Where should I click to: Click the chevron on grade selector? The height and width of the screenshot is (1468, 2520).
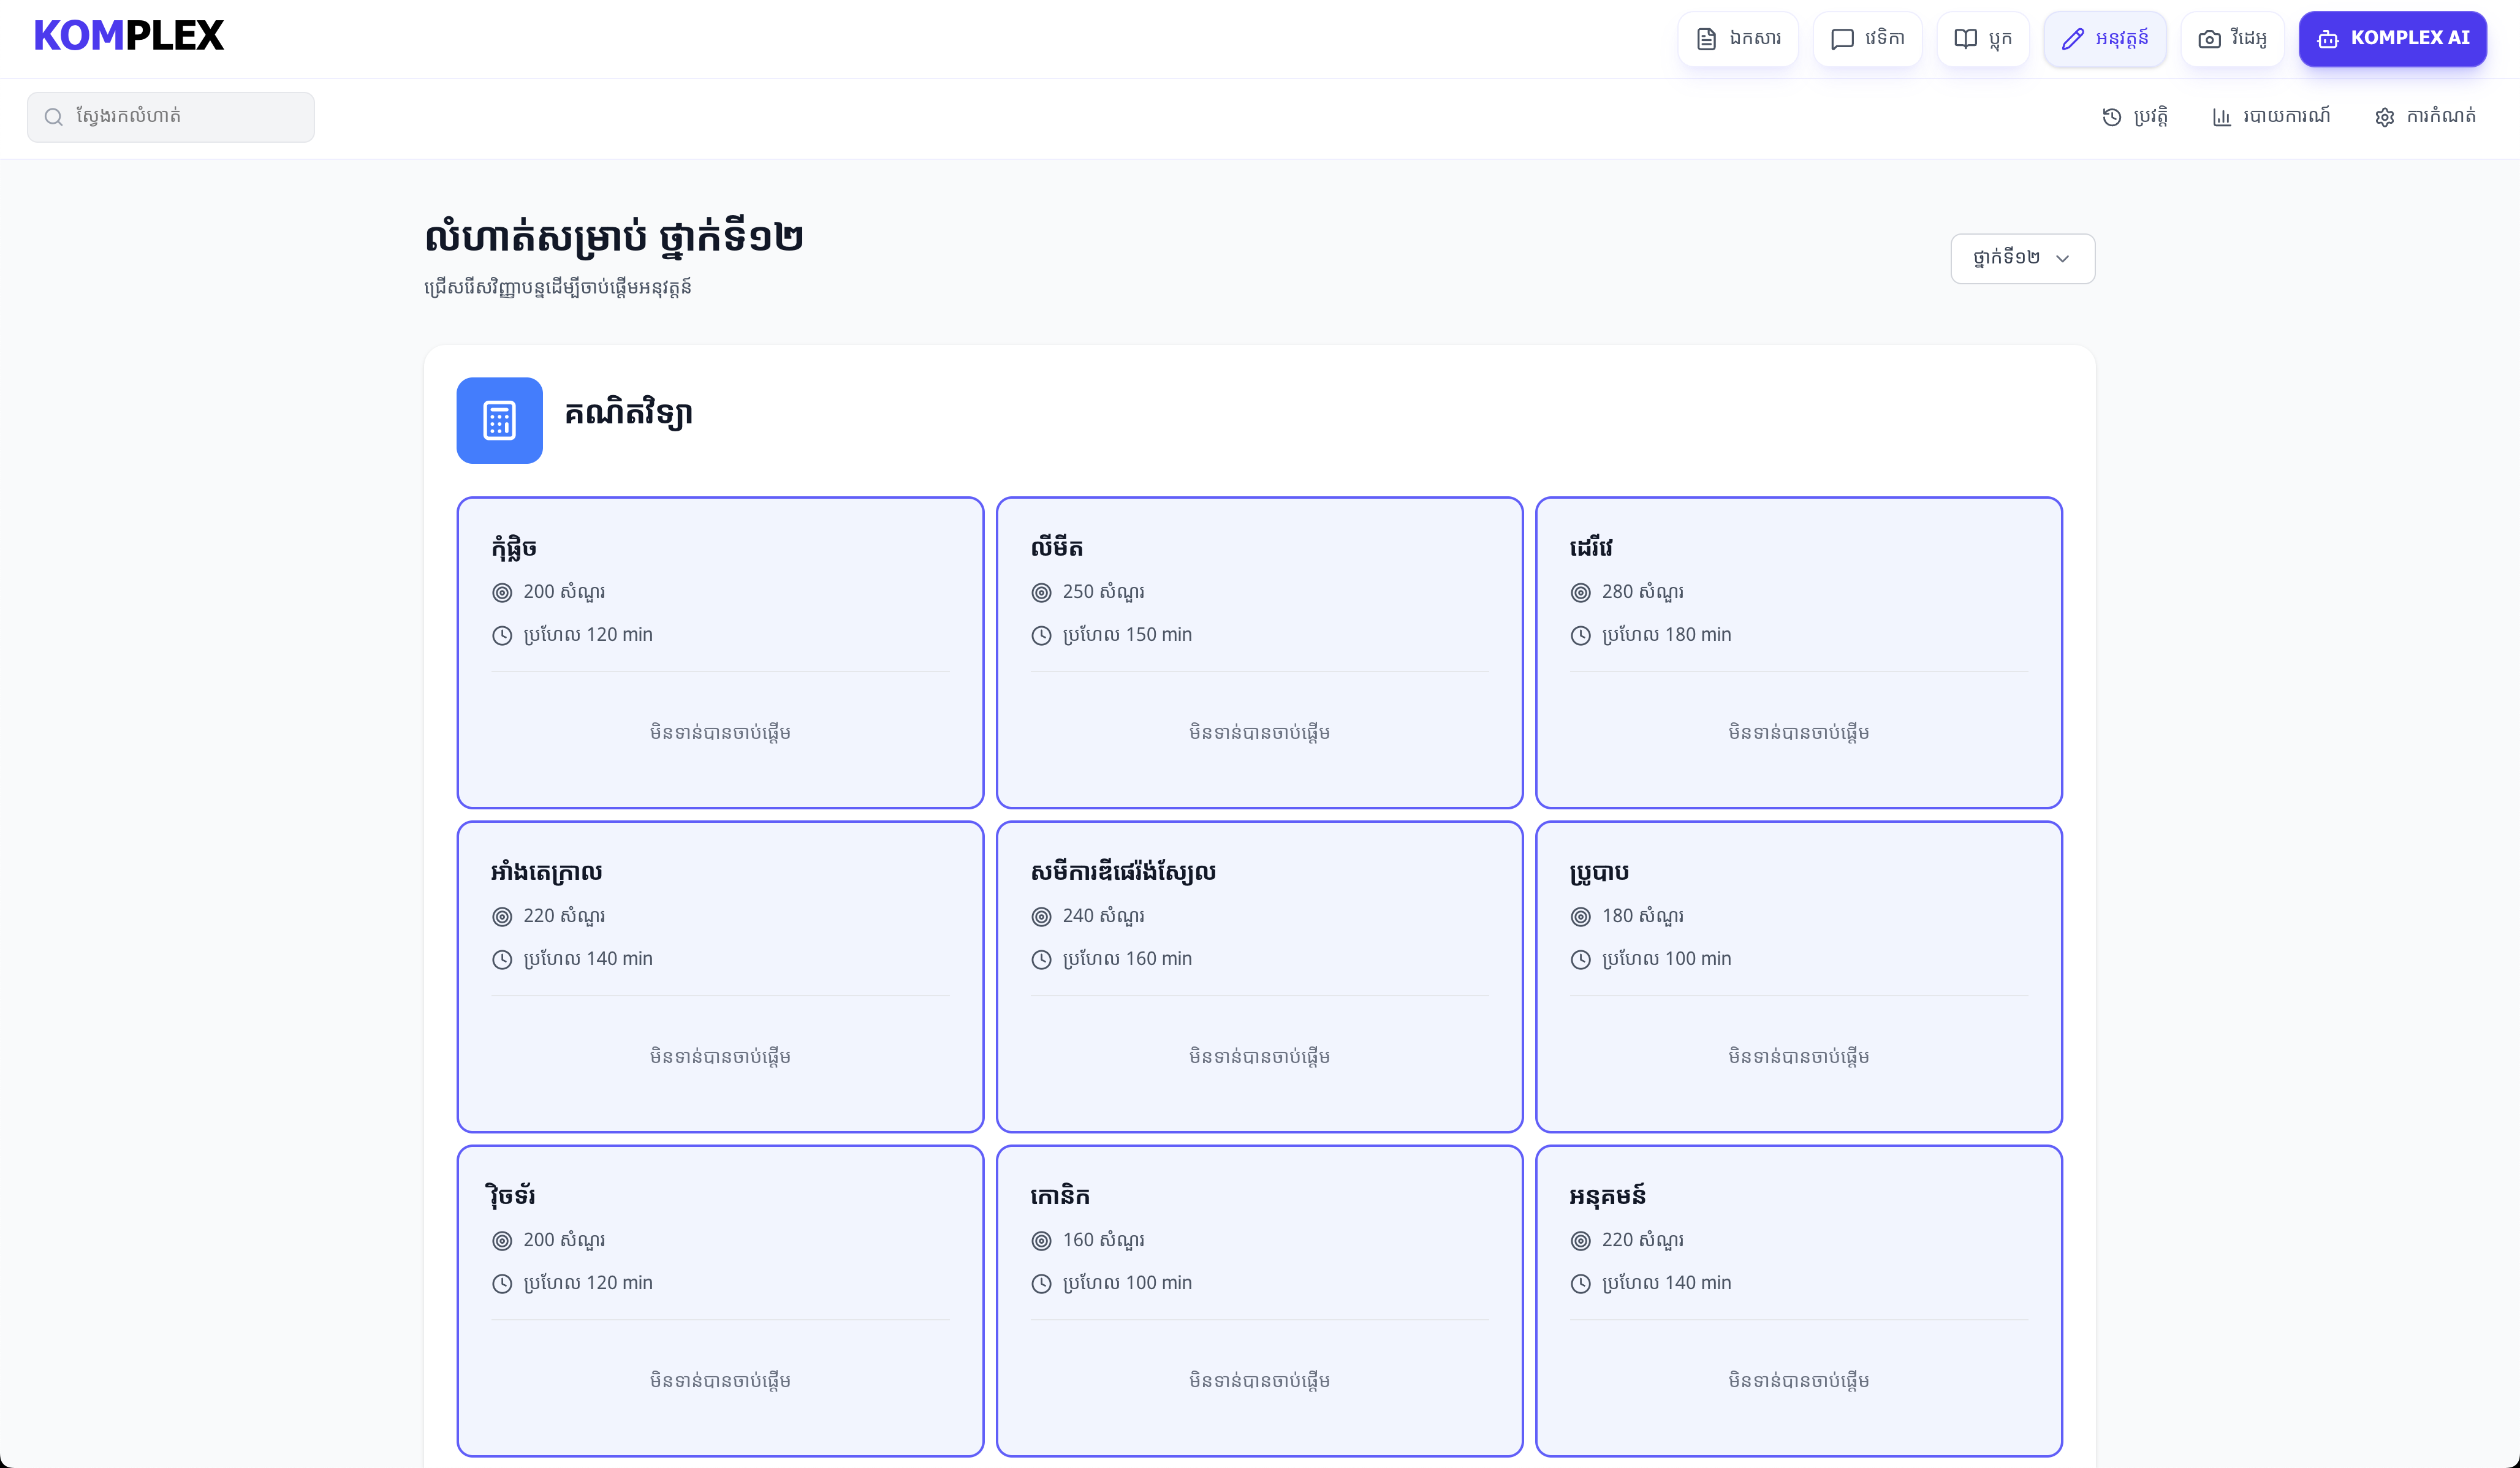(x=2062, y=259)
